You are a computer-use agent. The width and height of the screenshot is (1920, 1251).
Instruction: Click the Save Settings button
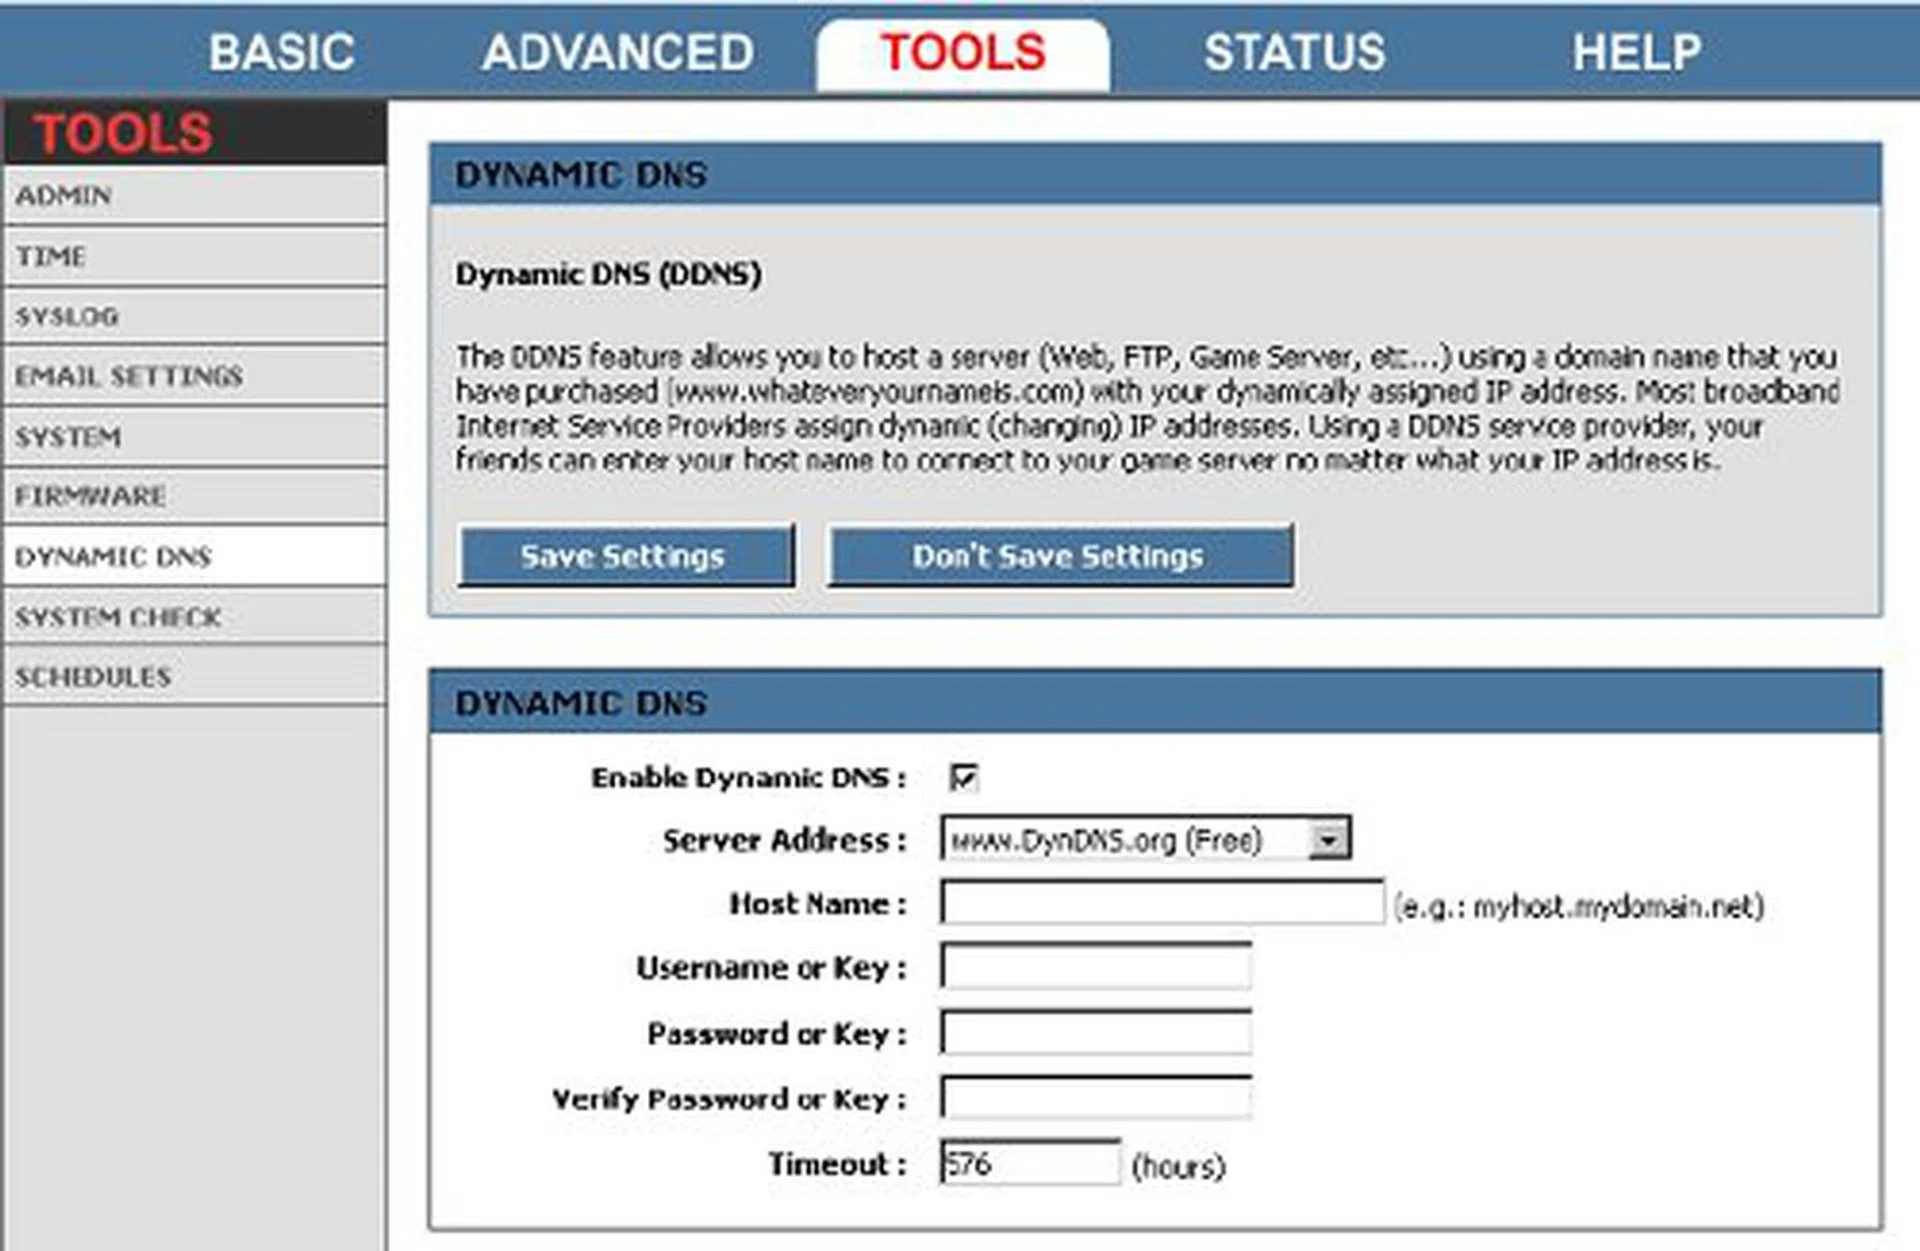pyautogui.click(x=625, y=556)
